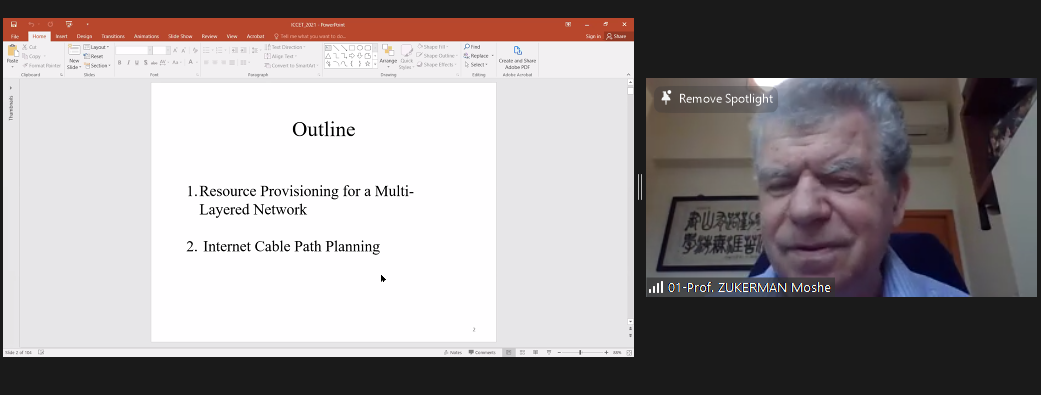Switch to the Insert tab
This screenshot has height=395, width=1041.
click(x=61, y=37)
